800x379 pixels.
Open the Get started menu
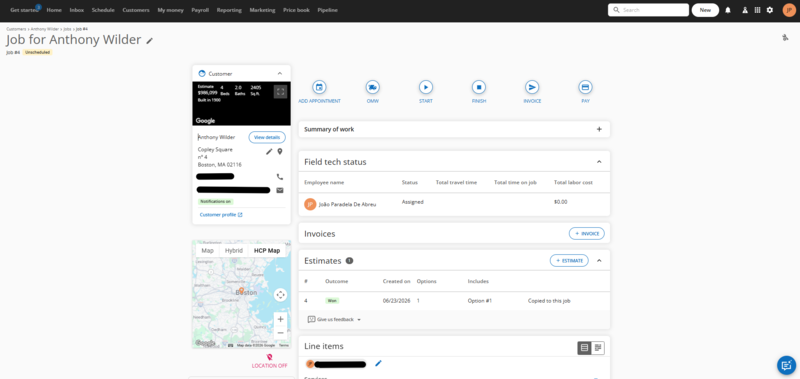(24, 10)
